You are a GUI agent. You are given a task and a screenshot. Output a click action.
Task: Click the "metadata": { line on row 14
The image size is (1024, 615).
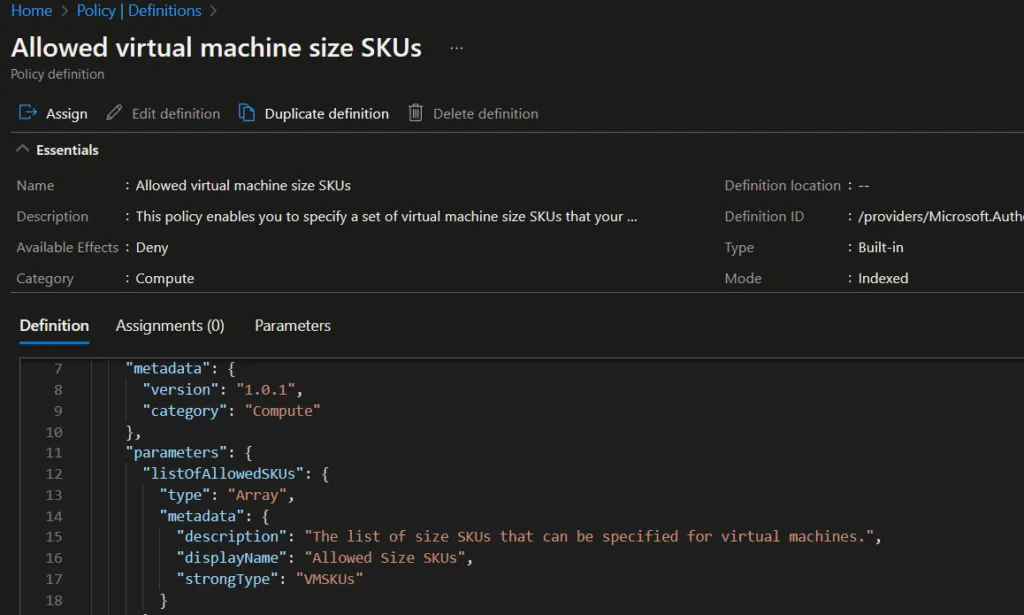click(214, 516)
